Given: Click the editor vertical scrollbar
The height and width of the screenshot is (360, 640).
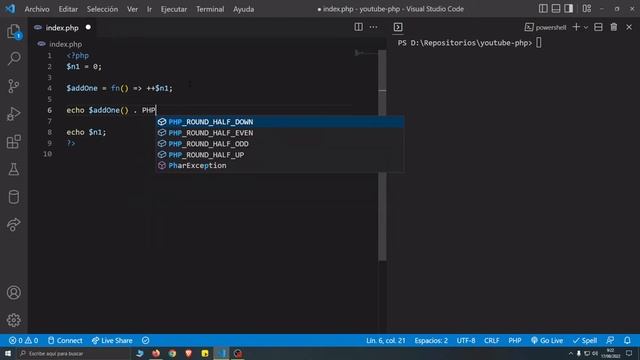Looking at the screenshot, I should 382,155.
